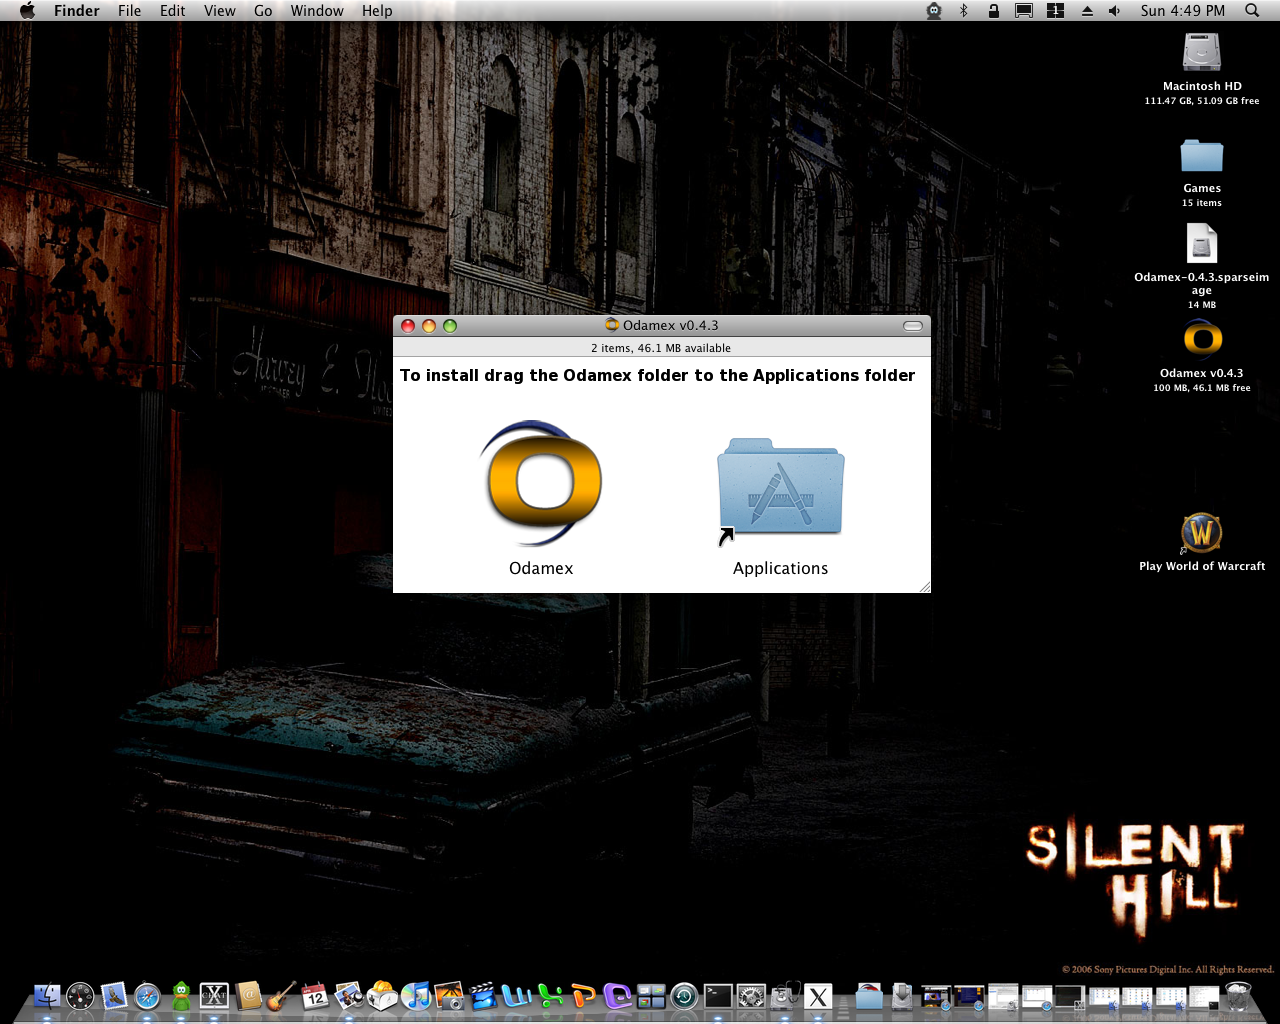Open the Spotlight search icon
Viewport: 1280px width, 1024px height.
point(1252,11)
